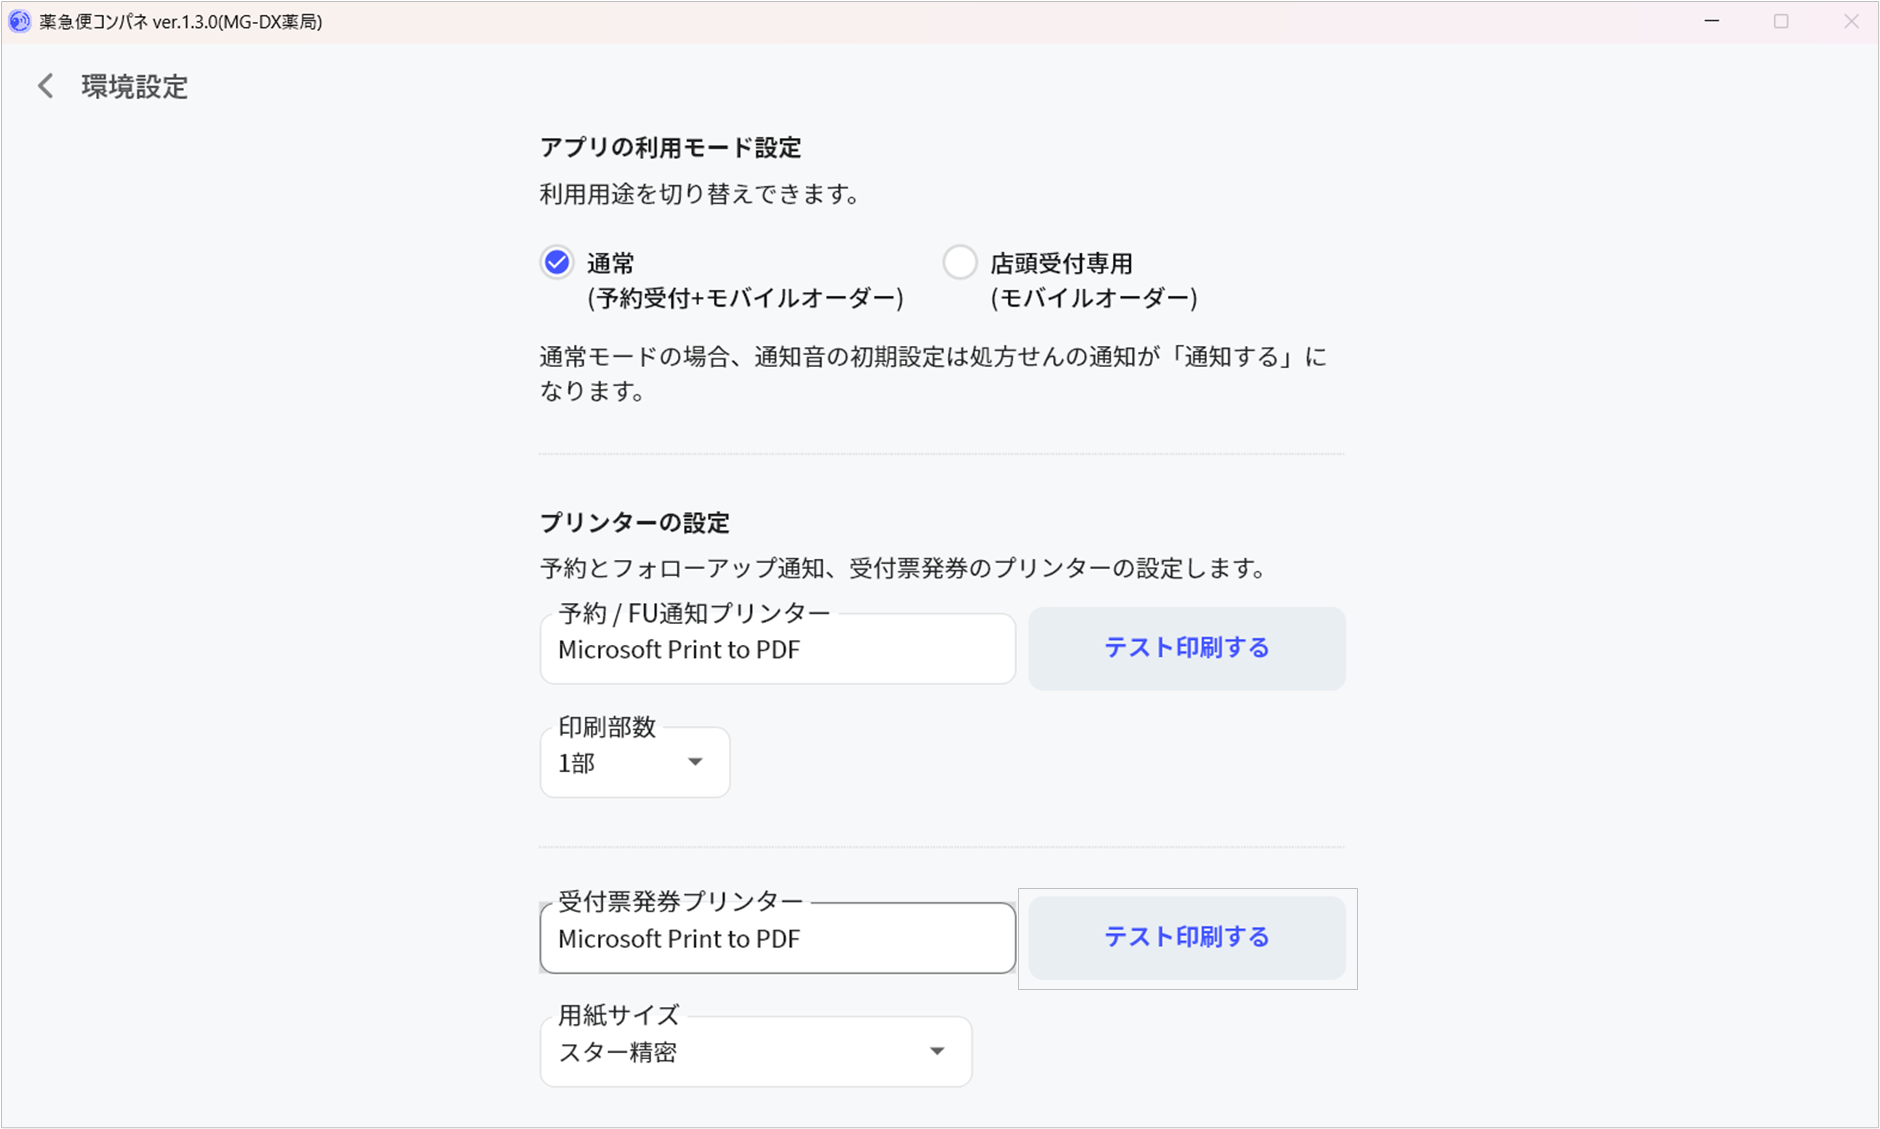Click the app logo in title bar
Viewport: 1880px width, 1129px height.
coord(19,21)
